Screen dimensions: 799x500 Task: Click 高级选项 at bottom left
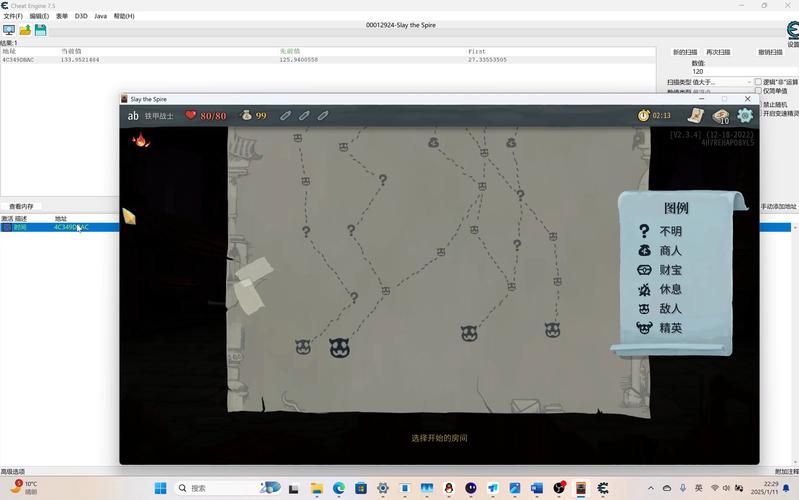[x=13, y=471]
